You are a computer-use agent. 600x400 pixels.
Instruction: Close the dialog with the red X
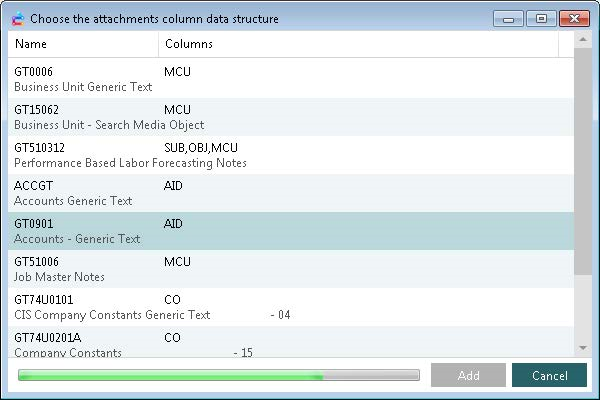click(x=574, y=19)
